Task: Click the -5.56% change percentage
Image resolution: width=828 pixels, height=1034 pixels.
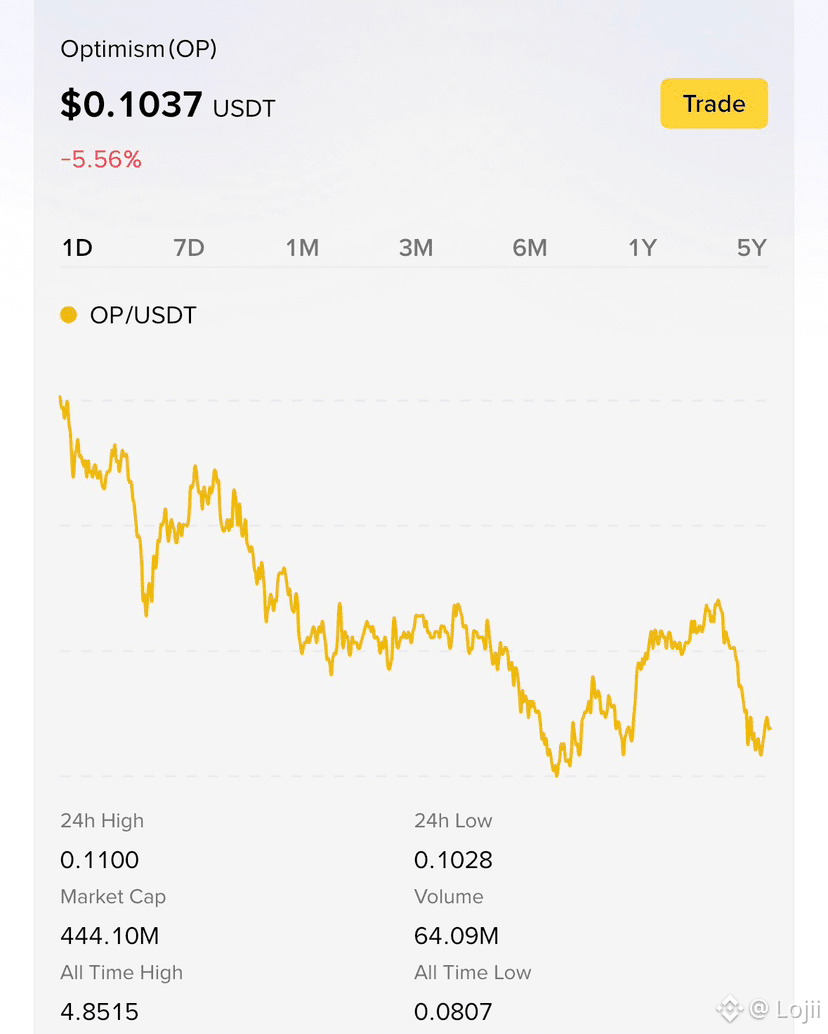Action: pos(101,160)
